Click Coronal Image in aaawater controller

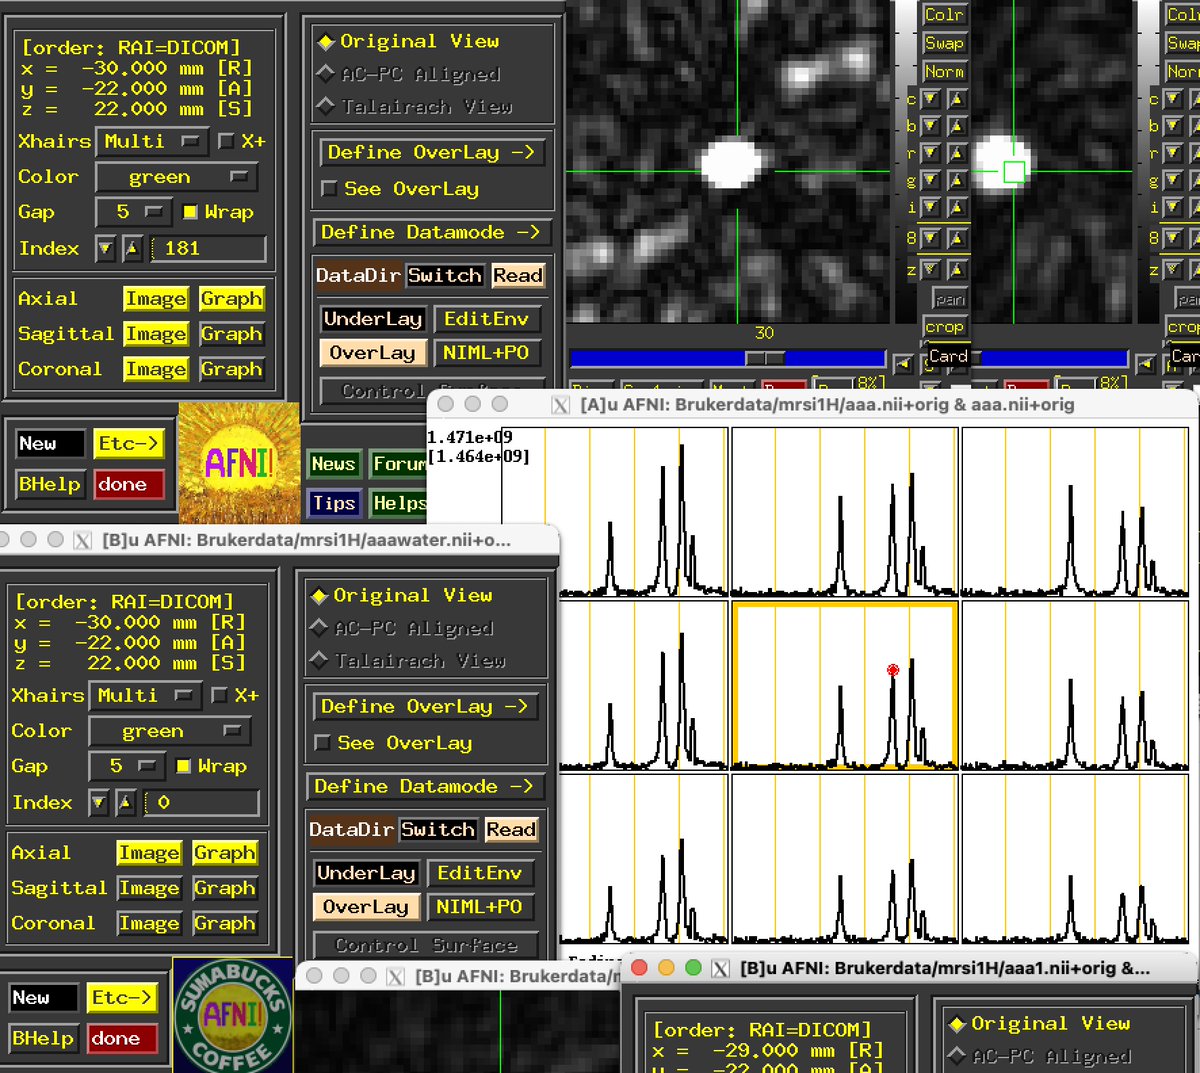pyautogui.click(x=148, y=923)
